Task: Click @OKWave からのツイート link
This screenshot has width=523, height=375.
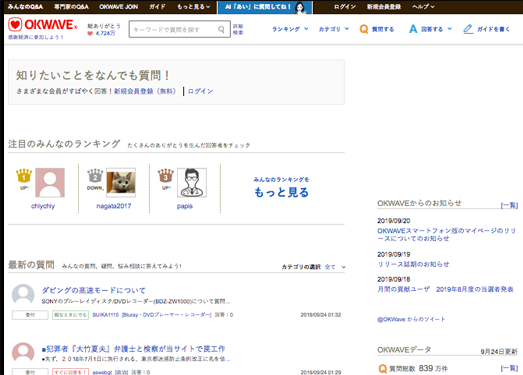Action: [x=411, y=319]
